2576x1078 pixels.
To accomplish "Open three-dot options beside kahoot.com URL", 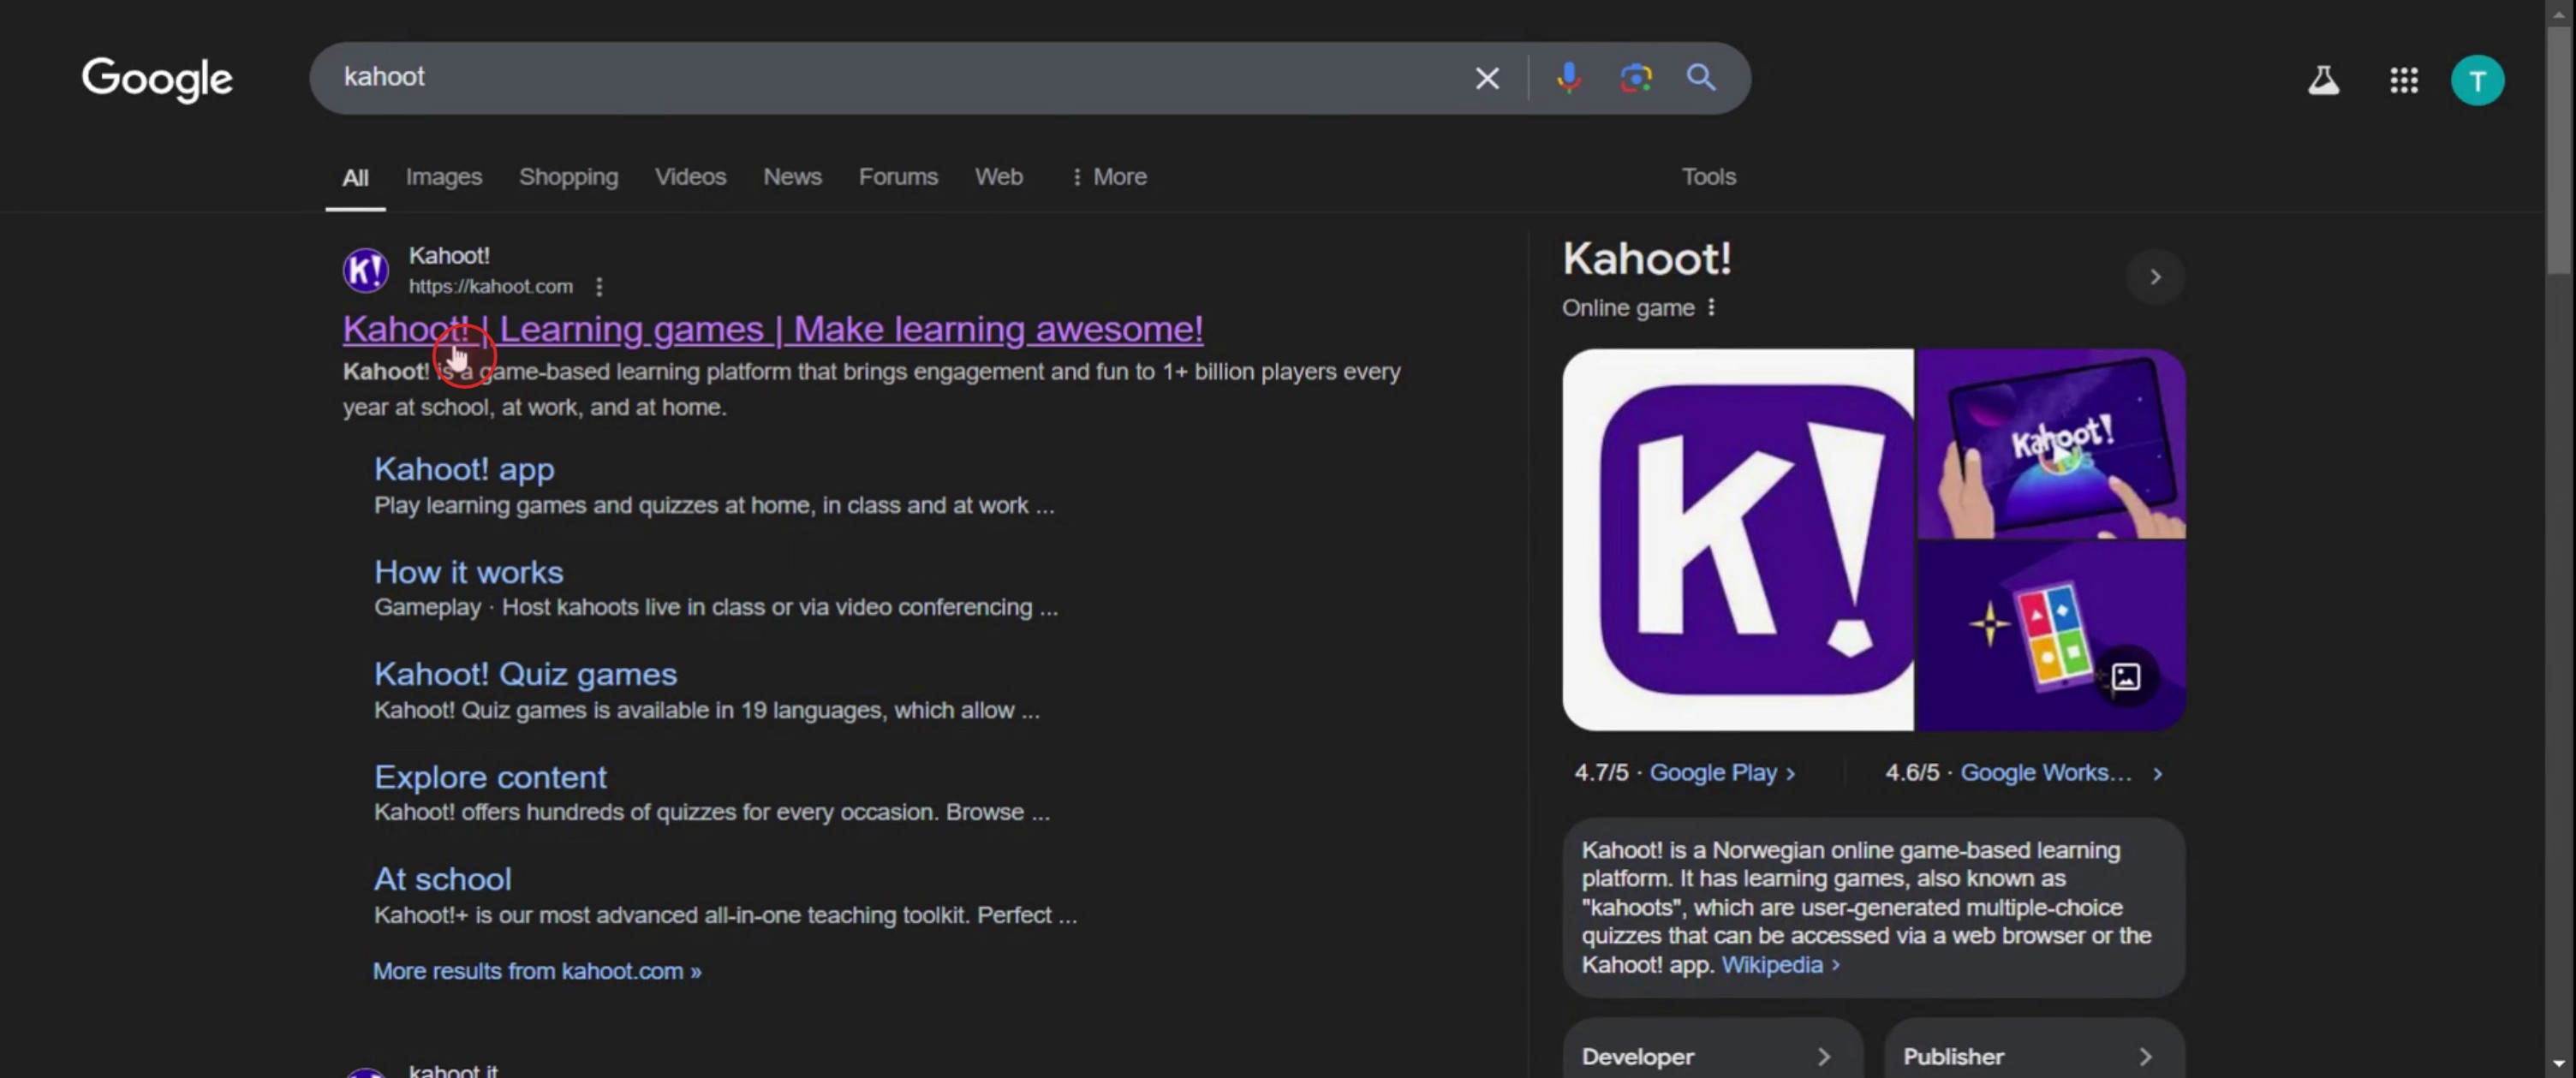I will pos(599,287).
